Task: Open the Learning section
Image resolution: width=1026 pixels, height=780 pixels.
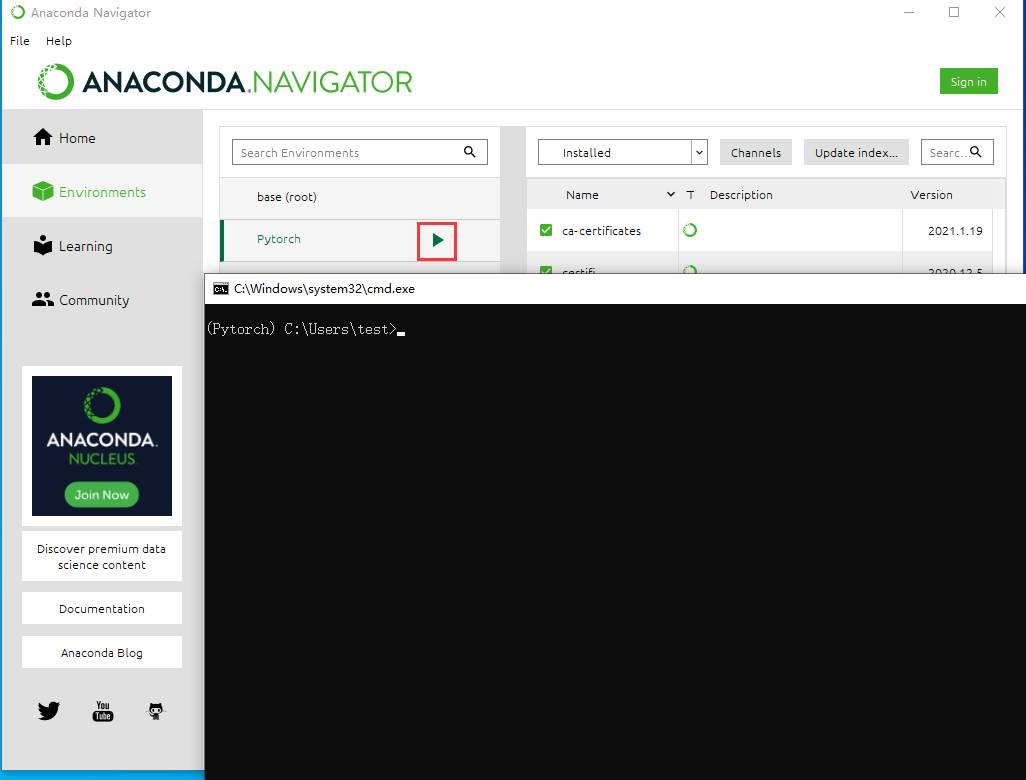Action: point(102,246)
